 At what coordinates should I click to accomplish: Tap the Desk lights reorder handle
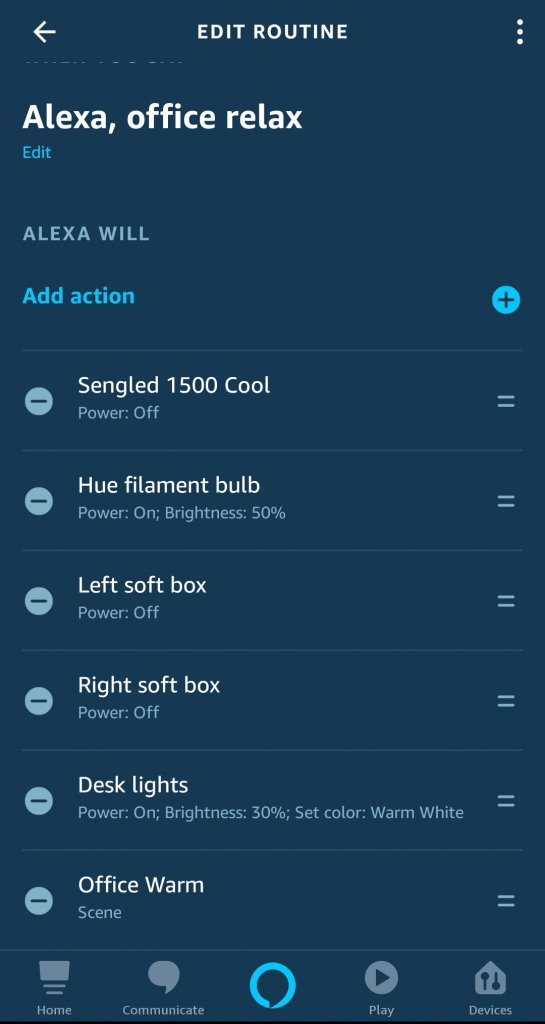(506, 801)
